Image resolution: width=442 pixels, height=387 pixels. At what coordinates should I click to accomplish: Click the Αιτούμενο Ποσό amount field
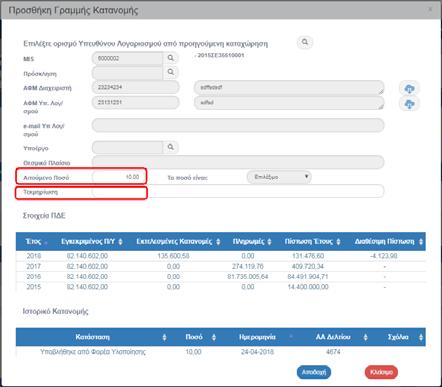point(118,177)
